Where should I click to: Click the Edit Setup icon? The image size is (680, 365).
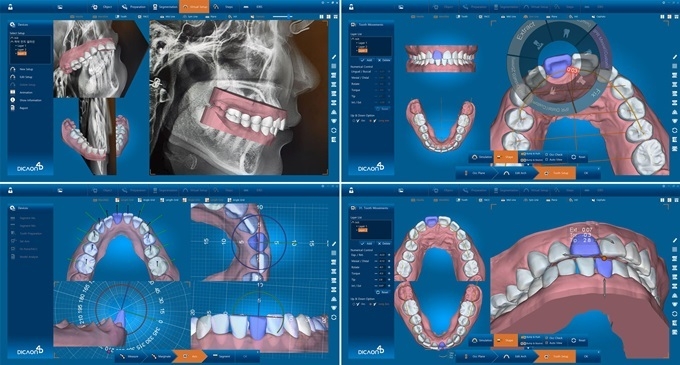(13, 77)
